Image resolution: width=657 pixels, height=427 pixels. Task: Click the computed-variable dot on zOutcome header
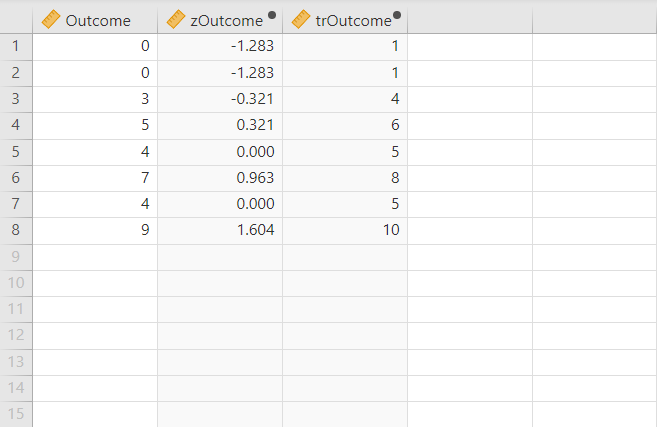pos(272,15)
